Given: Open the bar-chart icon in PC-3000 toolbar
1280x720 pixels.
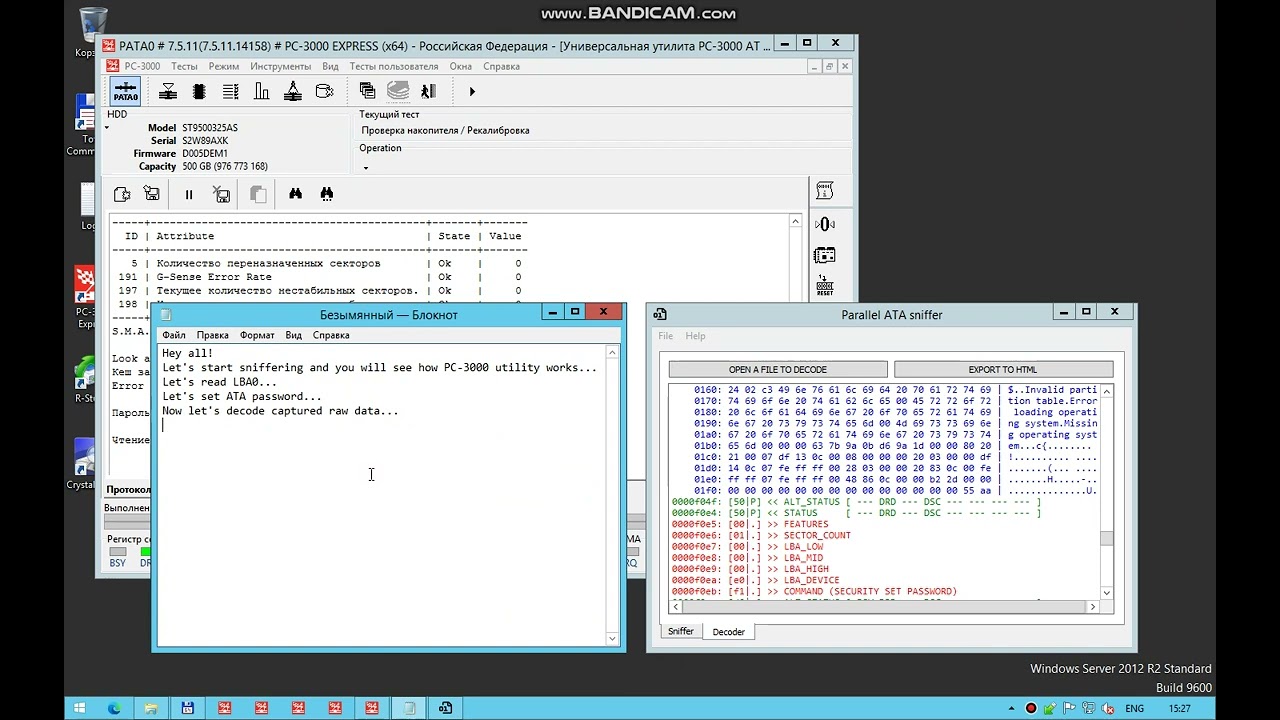Looking at the screenshot, I should tap(262, 91).
